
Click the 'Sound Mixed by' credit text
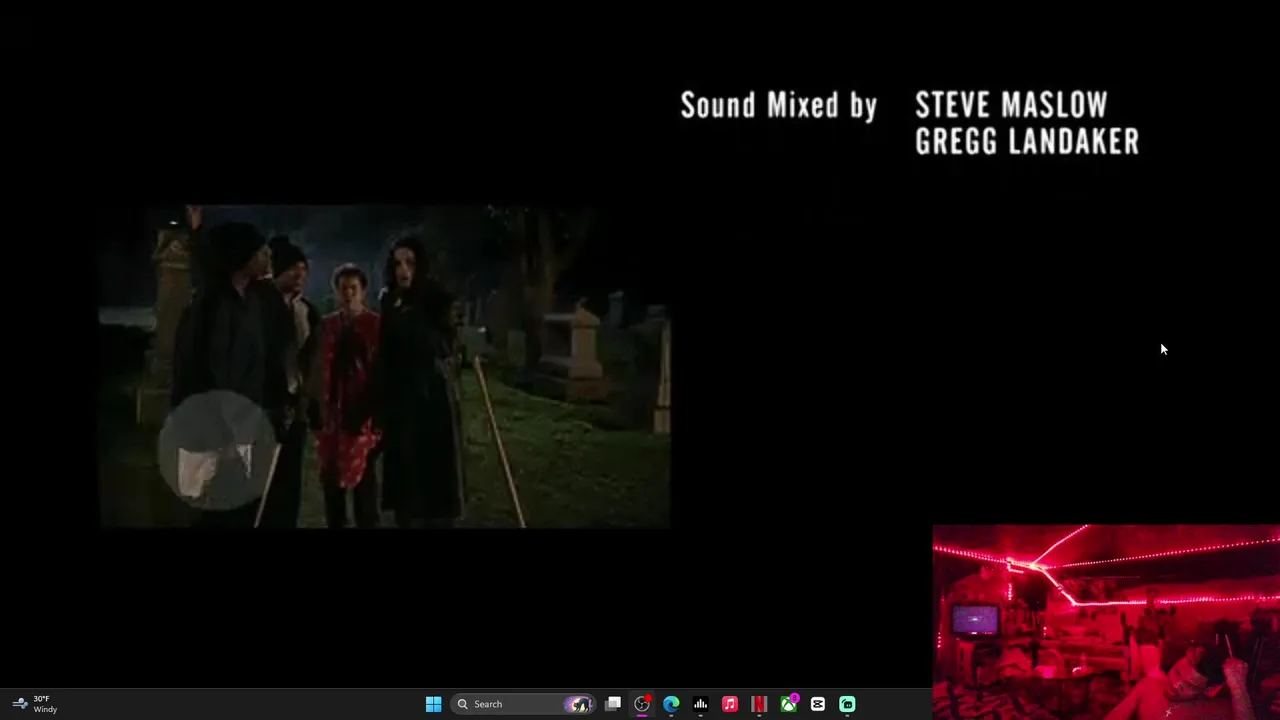(778, 105)
